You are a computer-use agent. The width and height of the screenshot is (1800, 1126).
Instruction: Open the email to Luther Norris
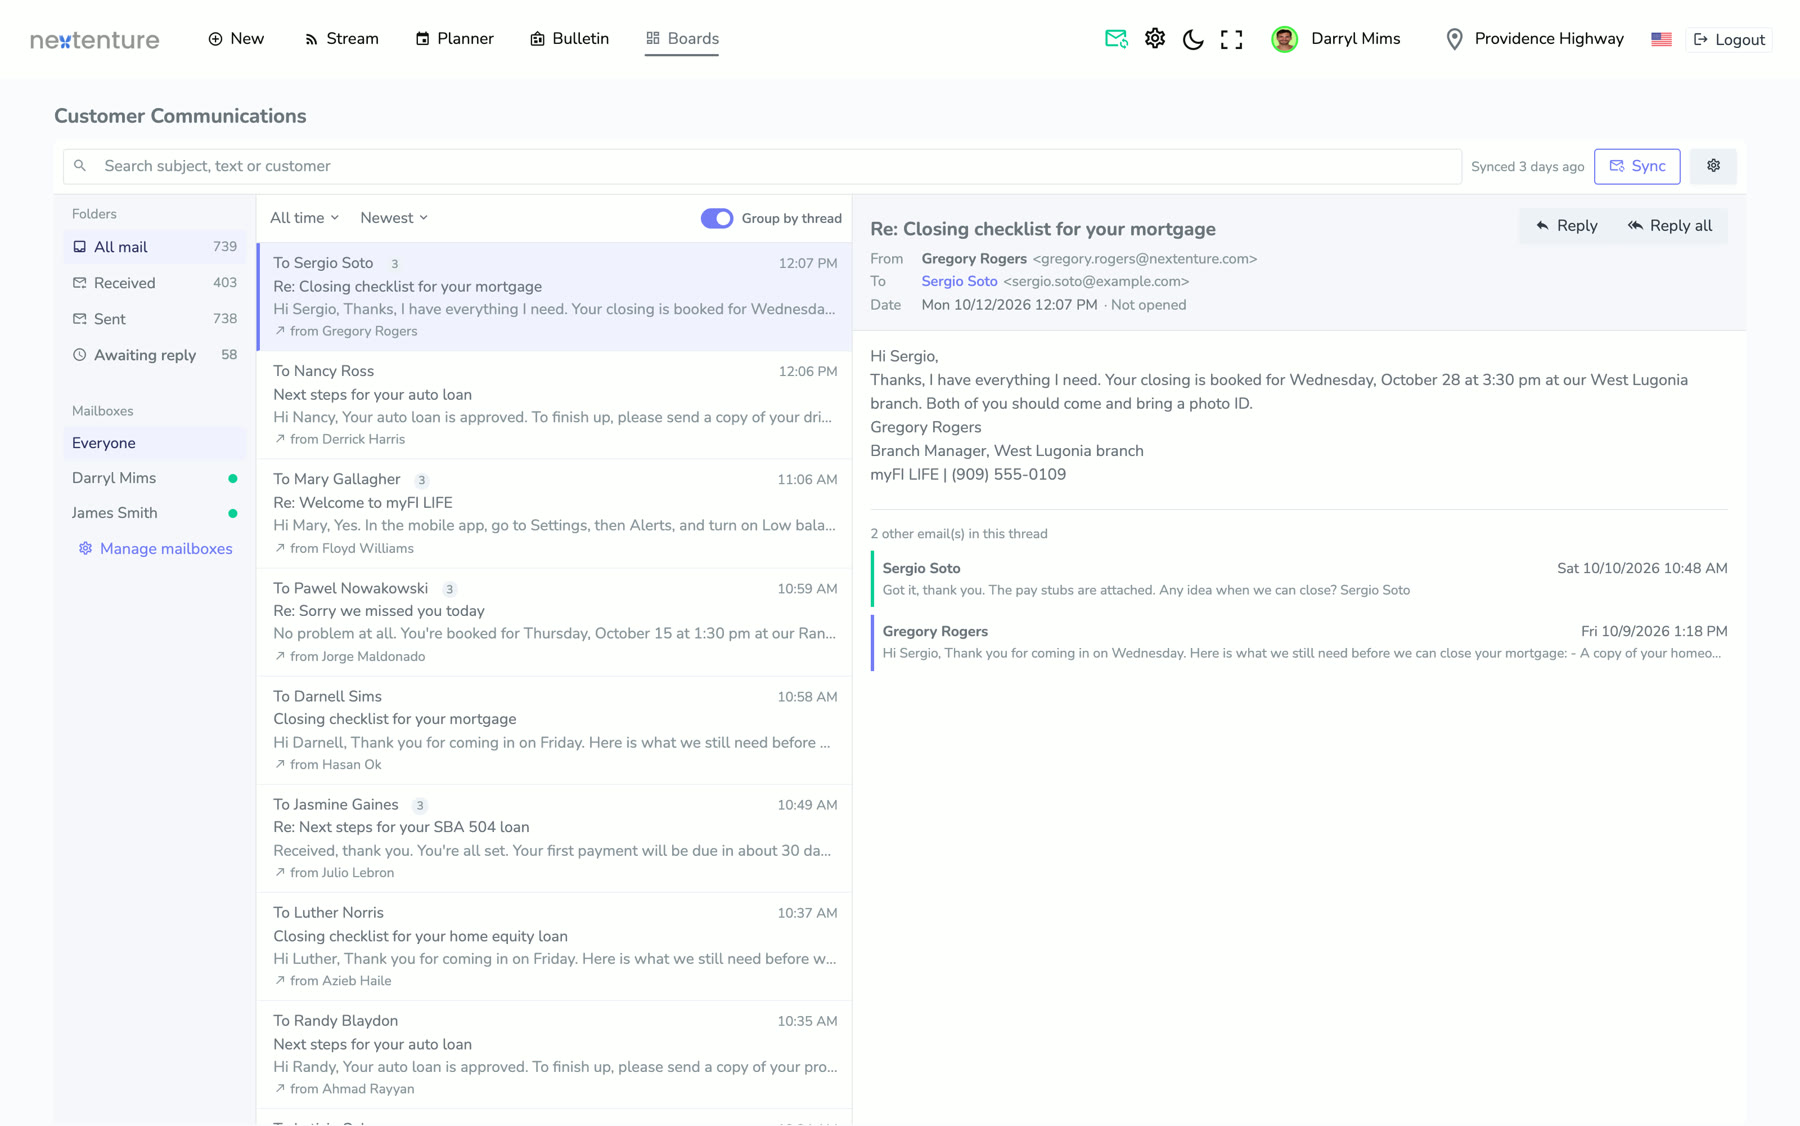[555, 946]
